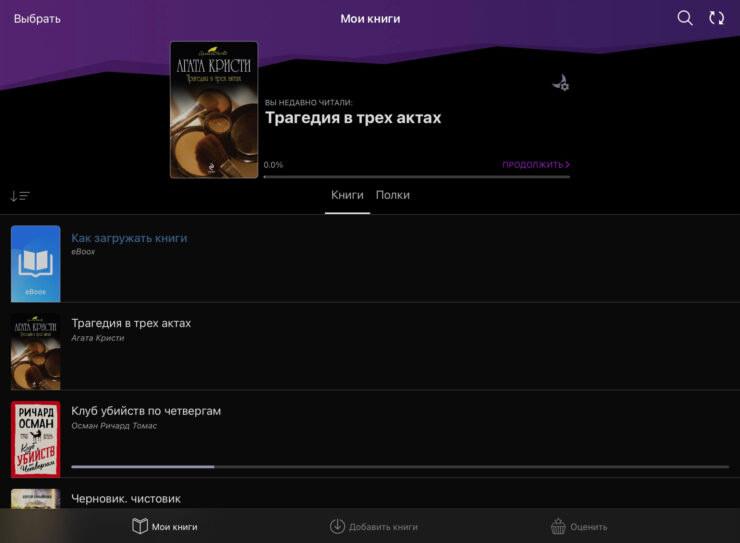Select Черновик. чистовик title
Viewport: 740px width, 543px height.
click(126, 499)
